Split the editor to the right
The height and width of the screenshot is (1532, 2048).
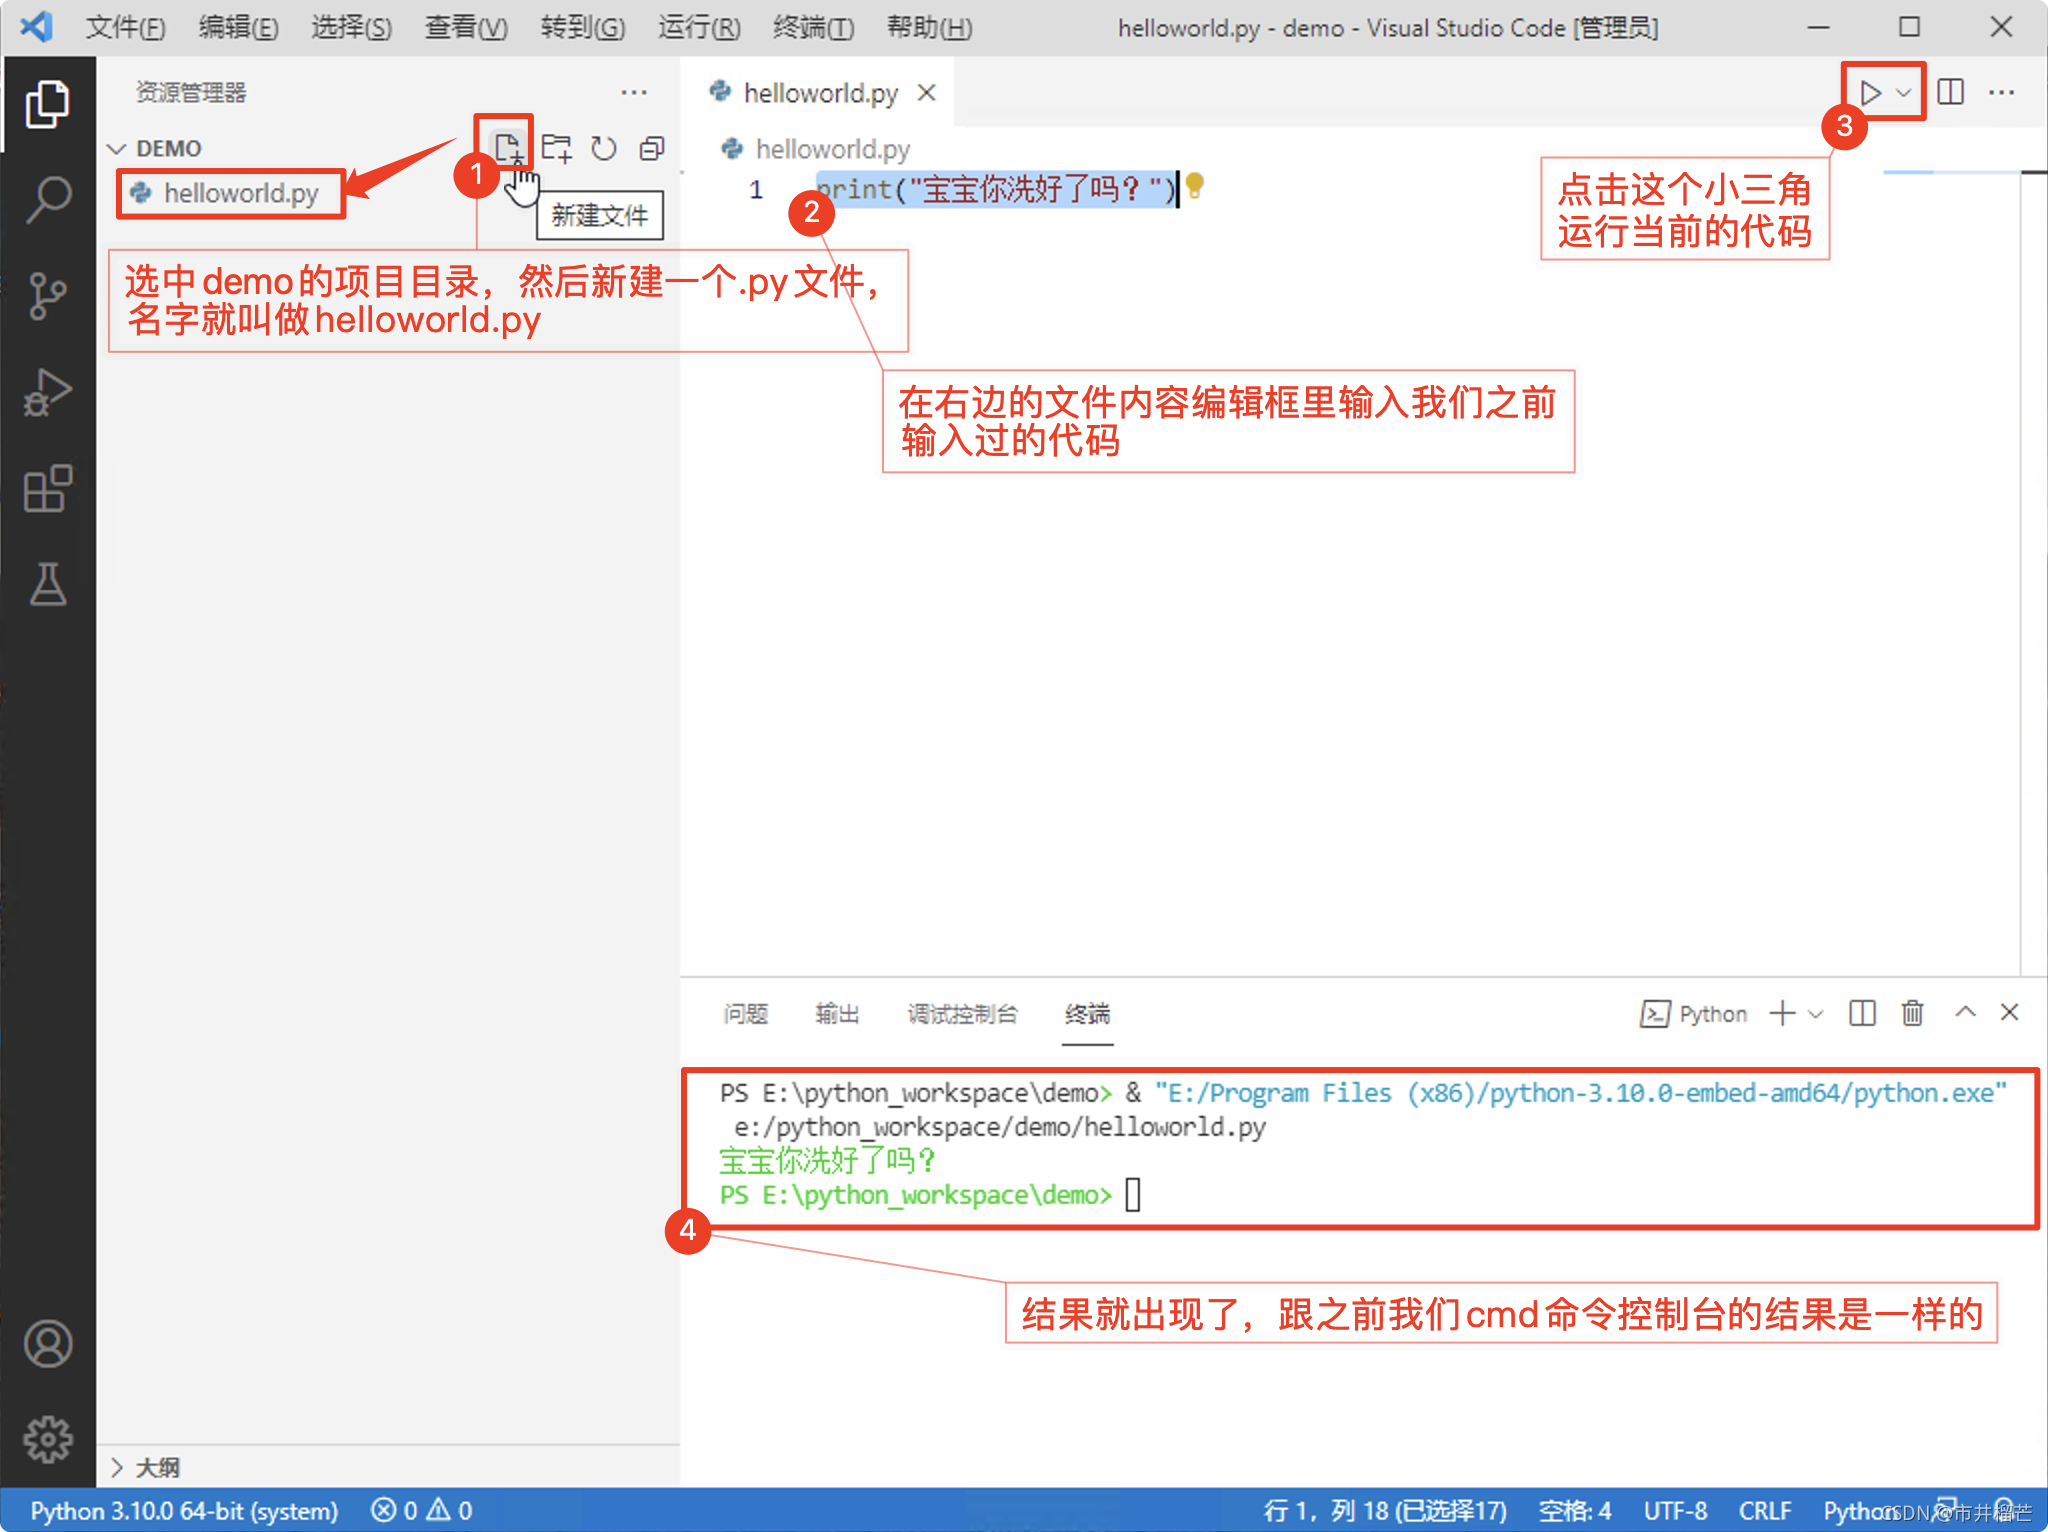pos(1950,92)
